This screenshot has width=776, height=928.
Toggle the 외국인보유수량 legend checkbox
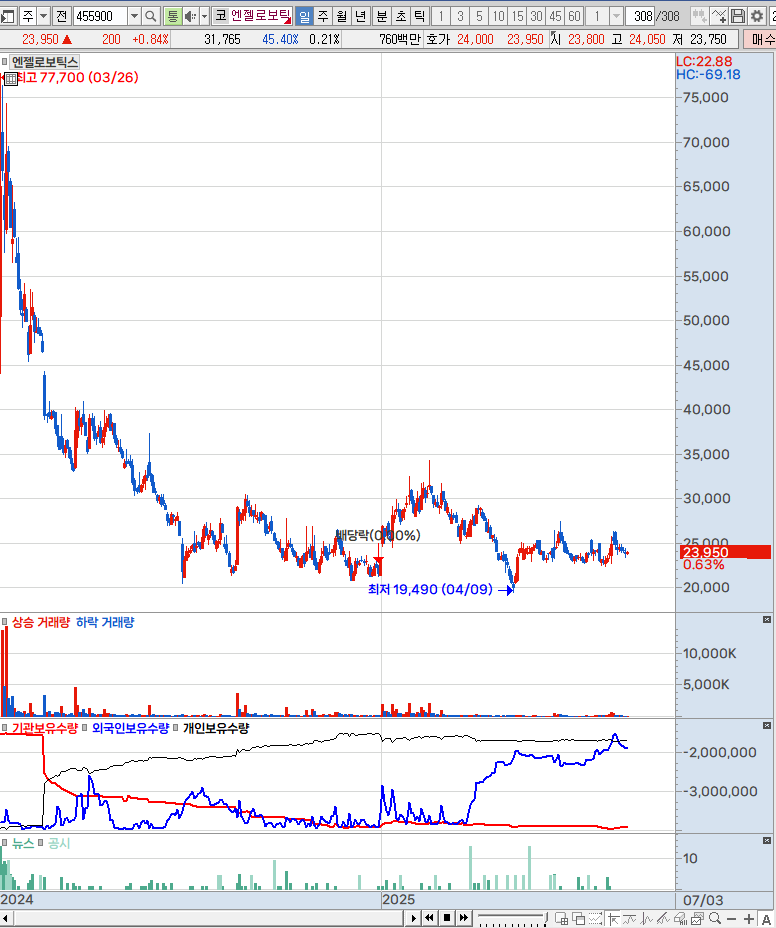(85, 728)
